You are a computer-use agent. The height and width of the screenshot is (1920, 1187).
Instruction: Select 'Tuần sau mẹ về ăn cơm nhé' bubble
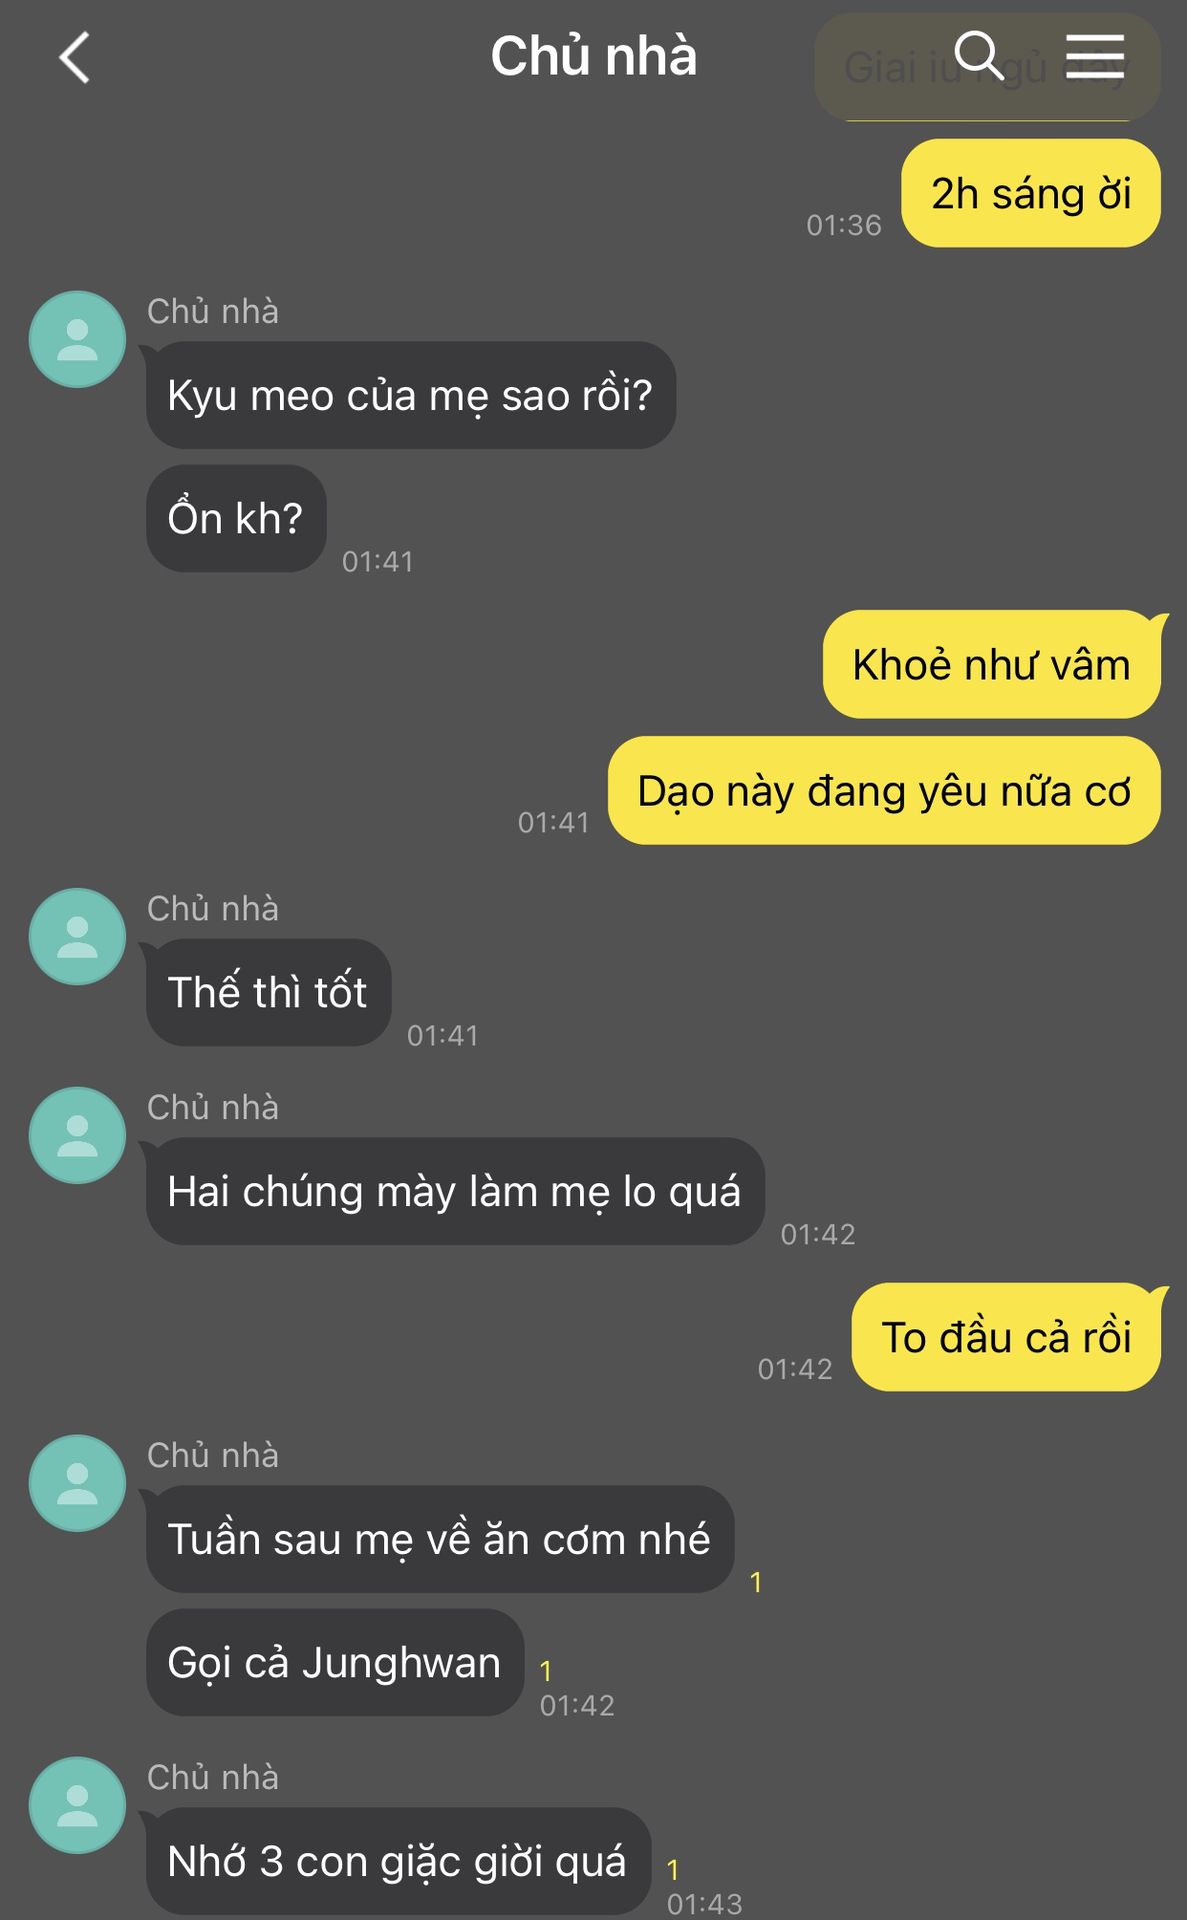click(x=440, y=1539)
